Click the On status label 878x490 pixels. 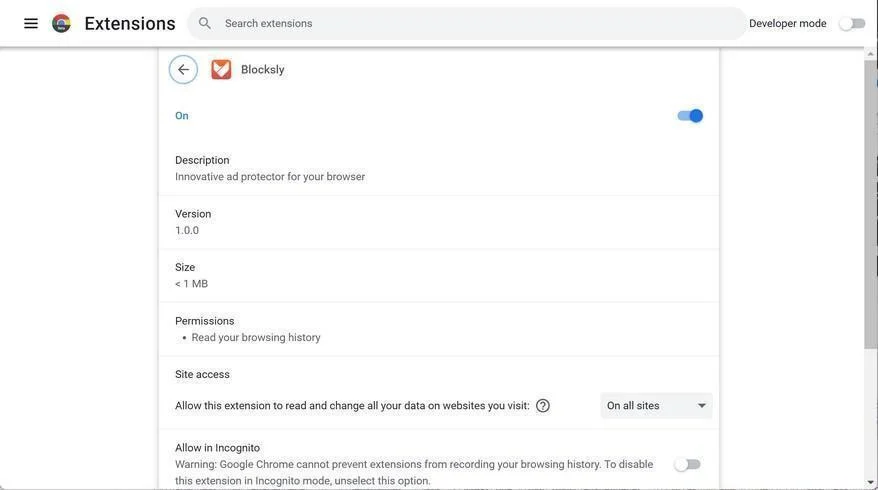click(x=181, y=116)
